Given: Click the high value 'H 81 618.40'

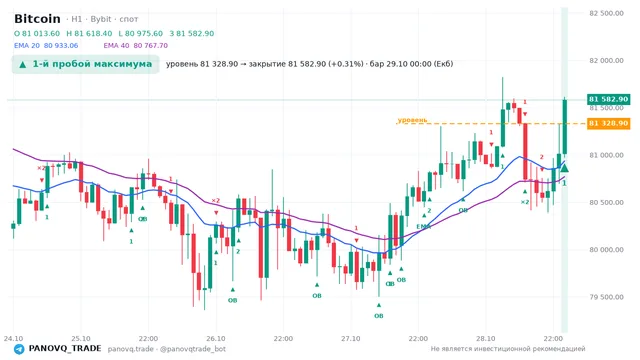Looking at the screenshot, I should pos(89,33).
